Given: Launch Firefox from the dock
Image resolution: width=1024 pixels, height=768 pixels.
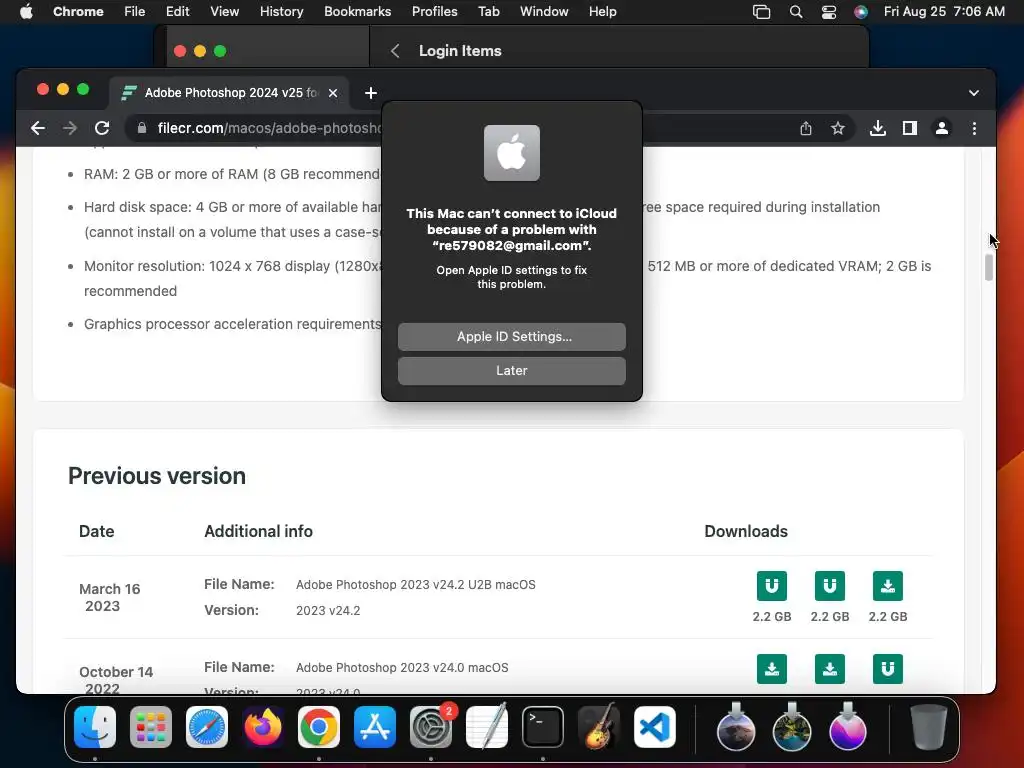Looking at the screenshot, I should (263, 727).
